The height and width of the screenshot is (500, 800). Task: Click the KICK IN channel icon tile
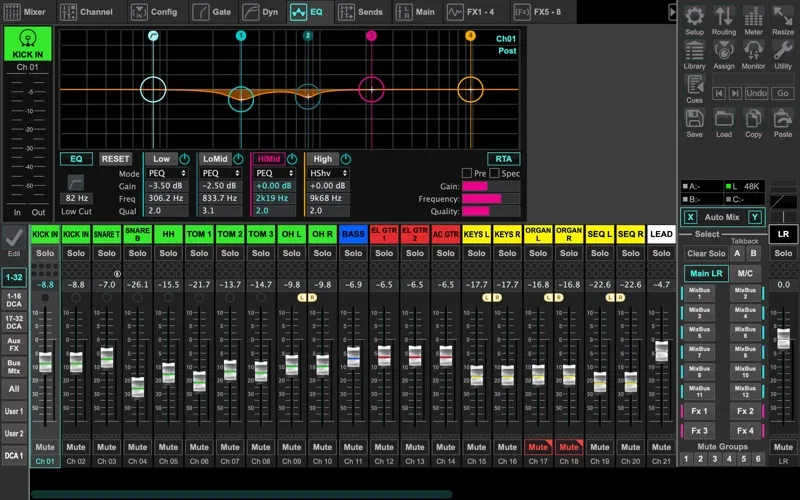click(x=28, y=44)
